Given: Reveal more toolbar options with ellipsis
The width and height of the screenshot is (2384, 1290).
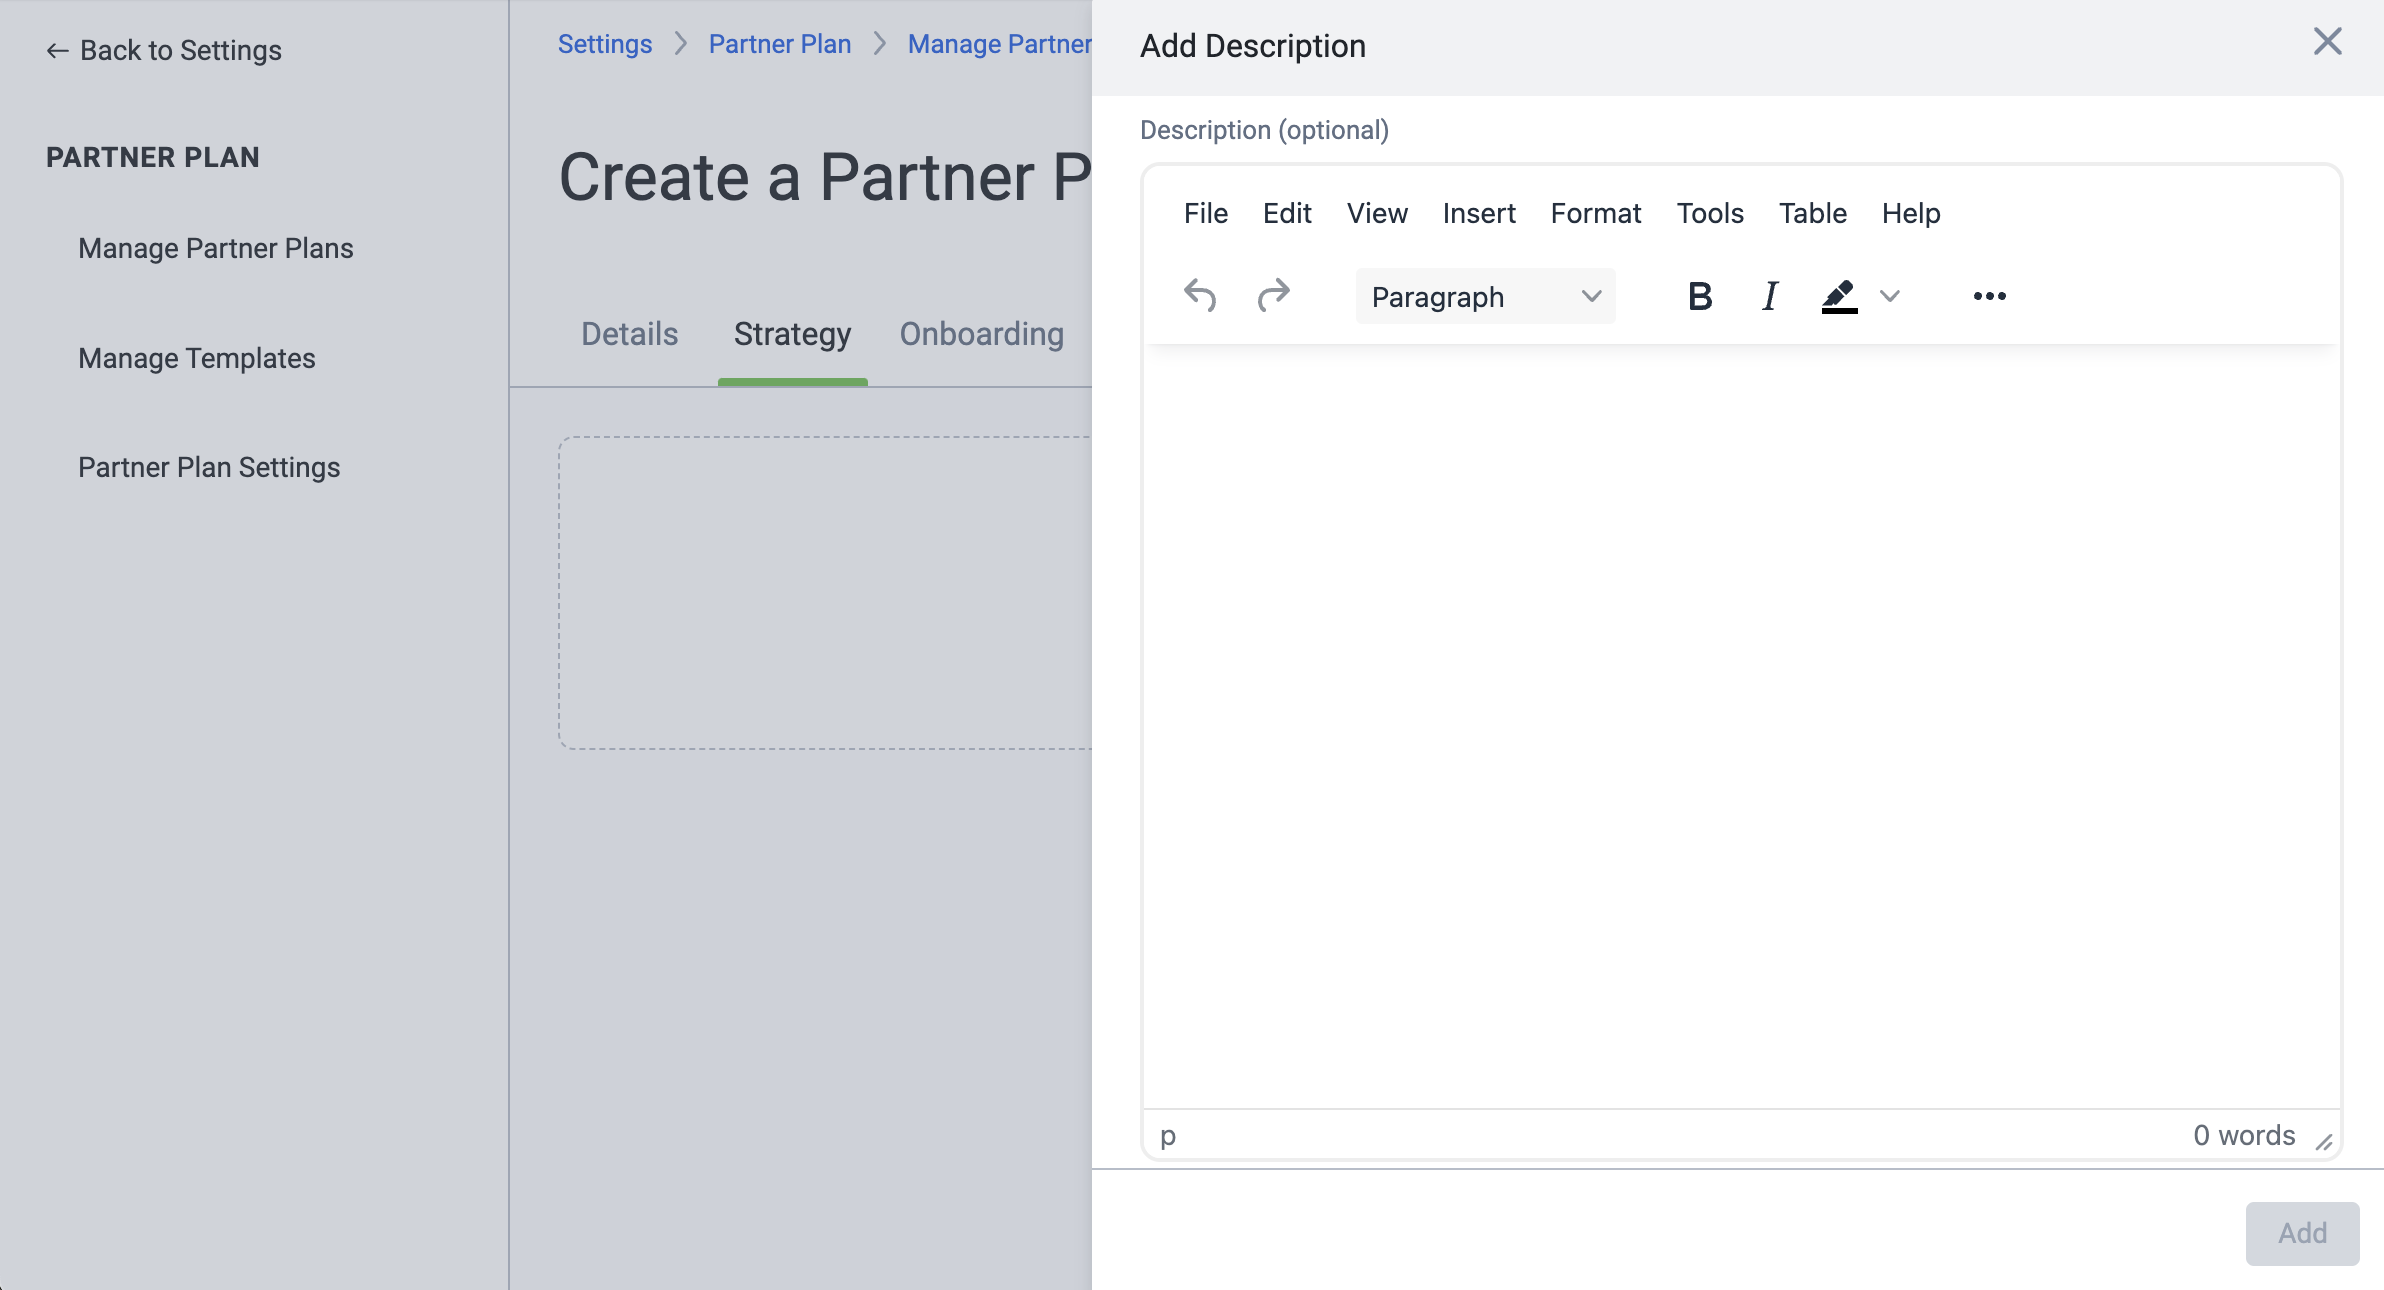Looking at the screenshot, I should (1990, 296).
